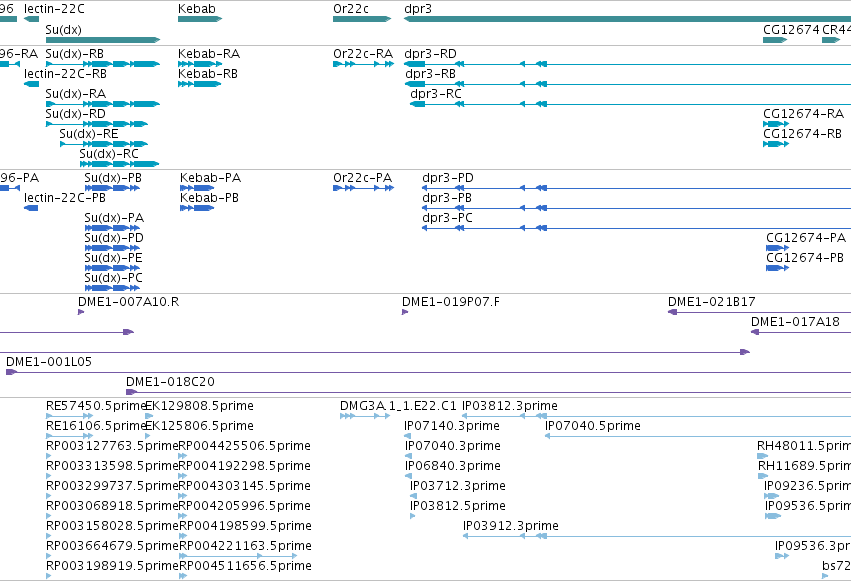Select protein Su(dx)-PE
The image size is (851, 581).
tap(112, 268)
